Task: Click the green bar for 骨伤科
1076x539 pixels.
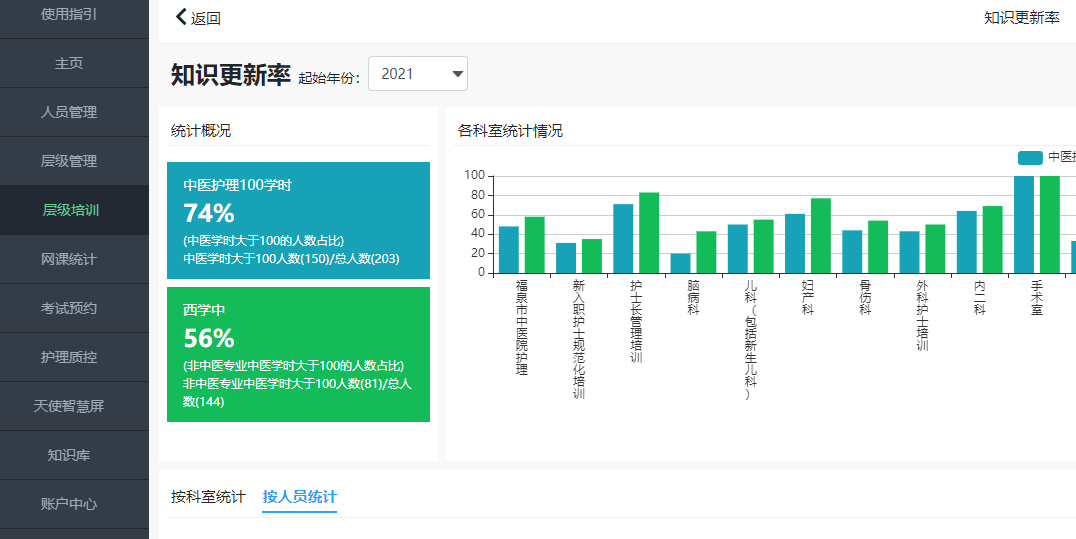Action: coord(878,246)
